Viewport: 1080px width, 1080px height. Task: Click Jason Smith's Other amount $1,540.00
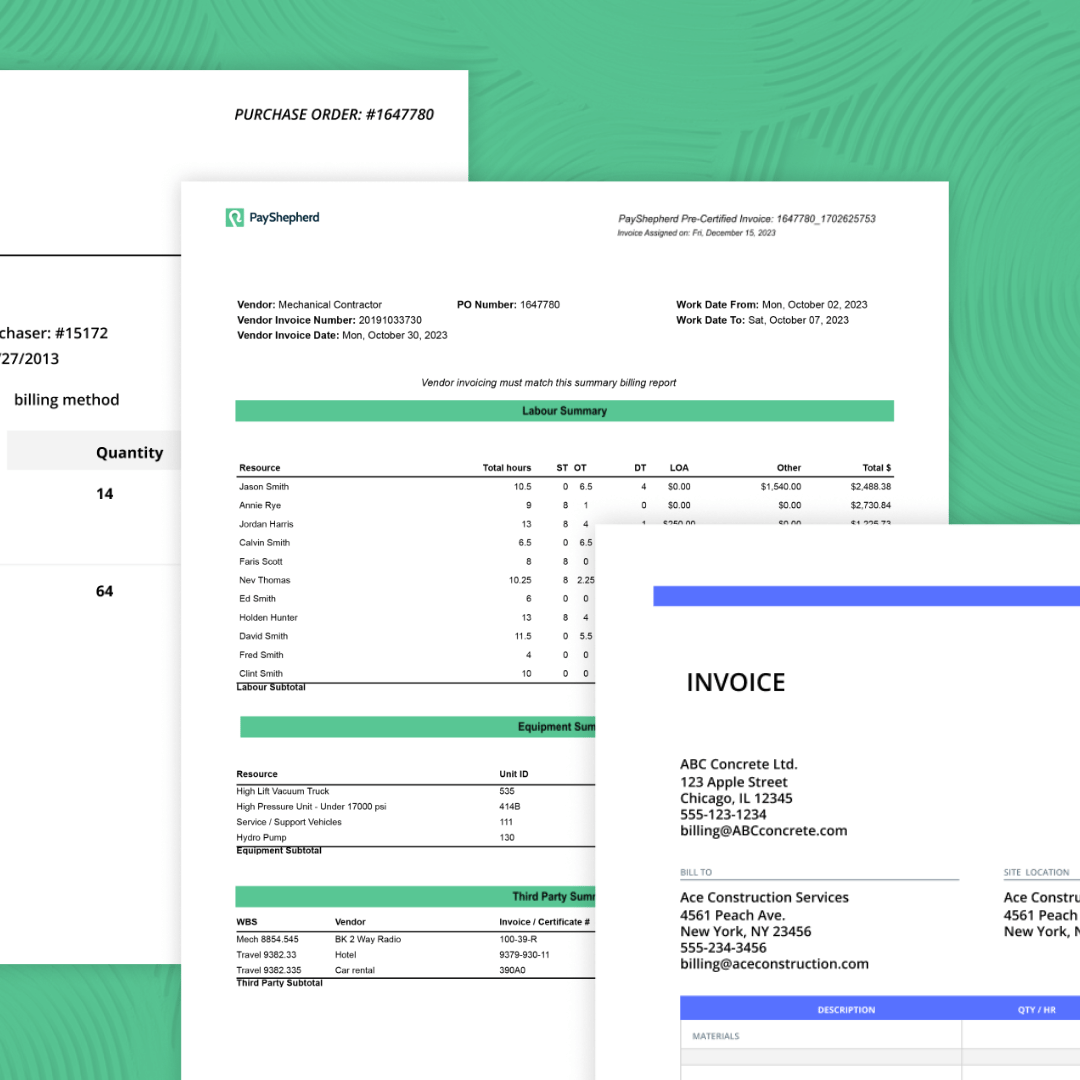tap(780, 486)
